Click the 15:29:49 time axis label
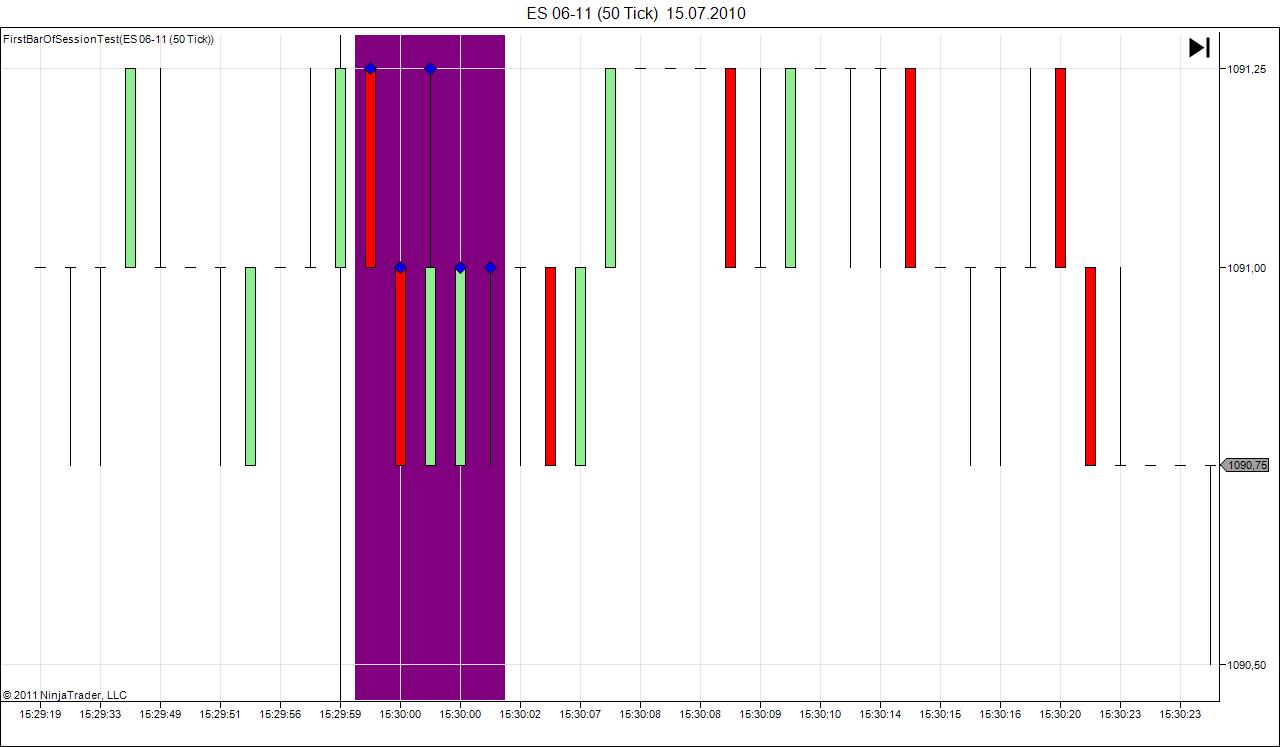 tap(160, 714)
